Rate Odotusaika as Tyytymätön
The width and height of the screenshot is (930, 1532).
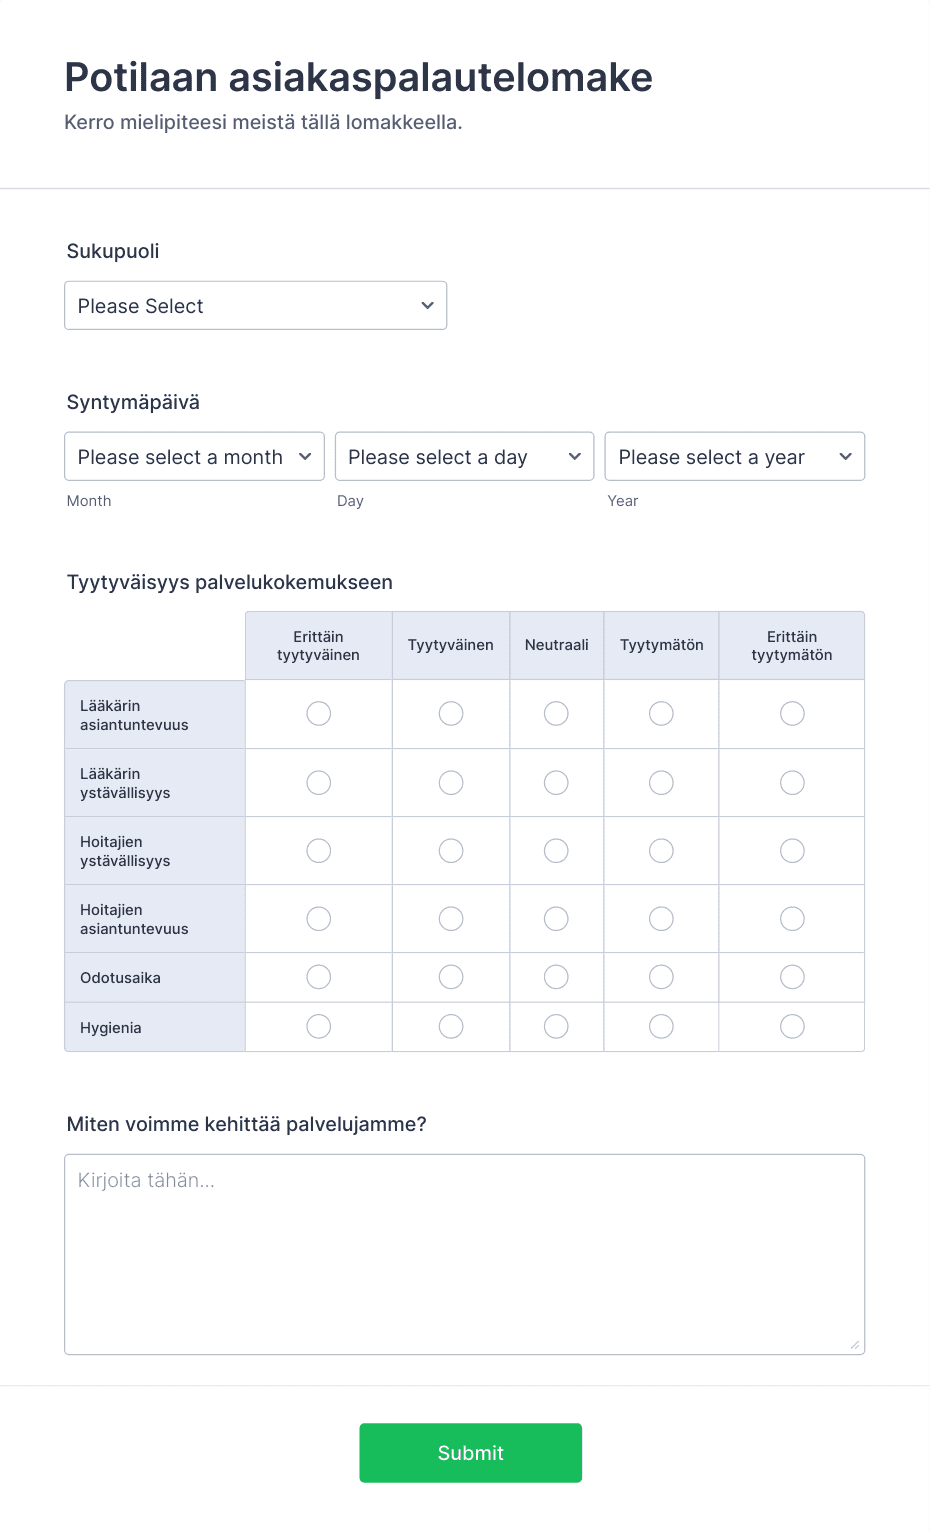tap(661, 976)
